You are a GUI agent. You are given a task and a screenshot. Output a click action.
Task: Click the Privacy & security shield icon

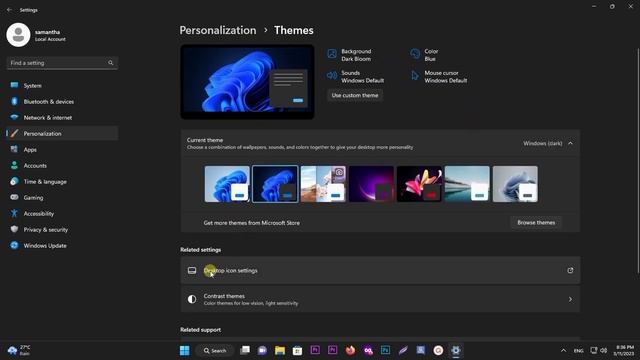click(x=14, y=229)
